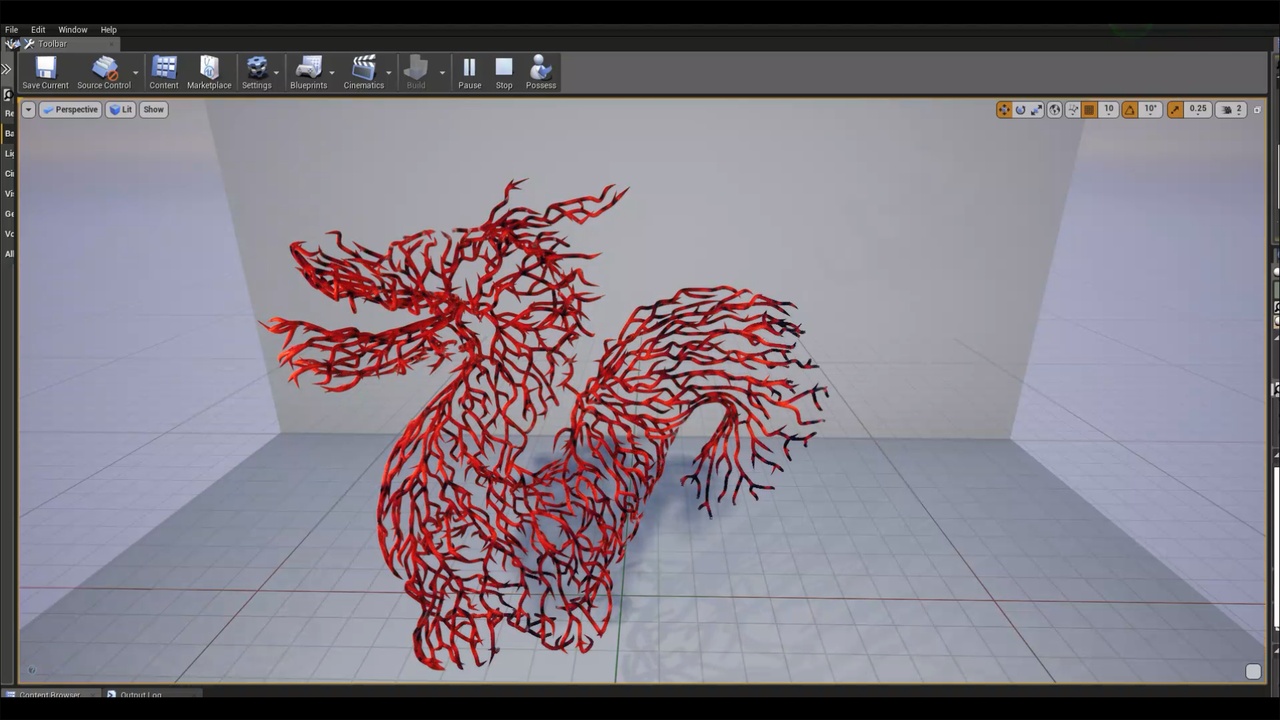Toggle grid snapping in viewport
The image size is (1280, 720).
pyautogui.click(x=1089, y=110)
